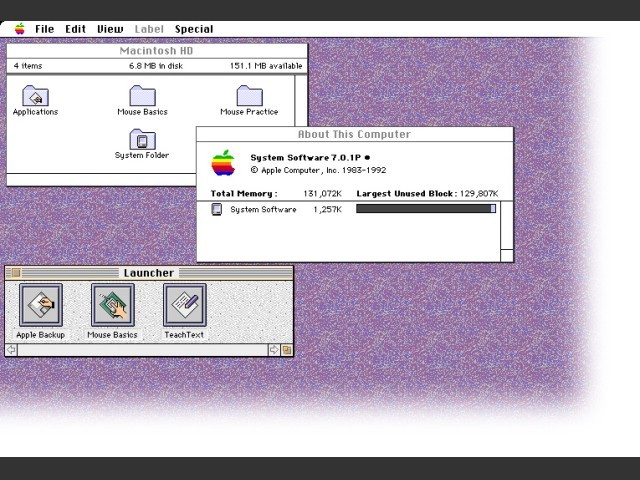
Task: Click the Launcher's left scroll arrow
Action: (11, 350)
